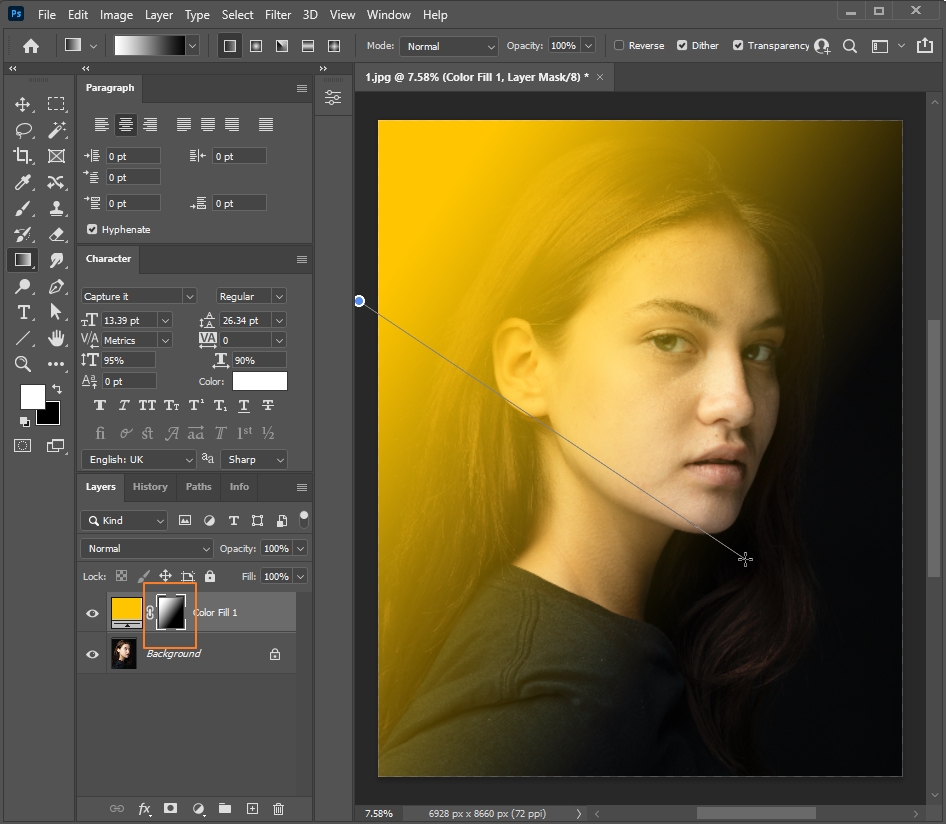Select the Move tool

tap(23, 104)
